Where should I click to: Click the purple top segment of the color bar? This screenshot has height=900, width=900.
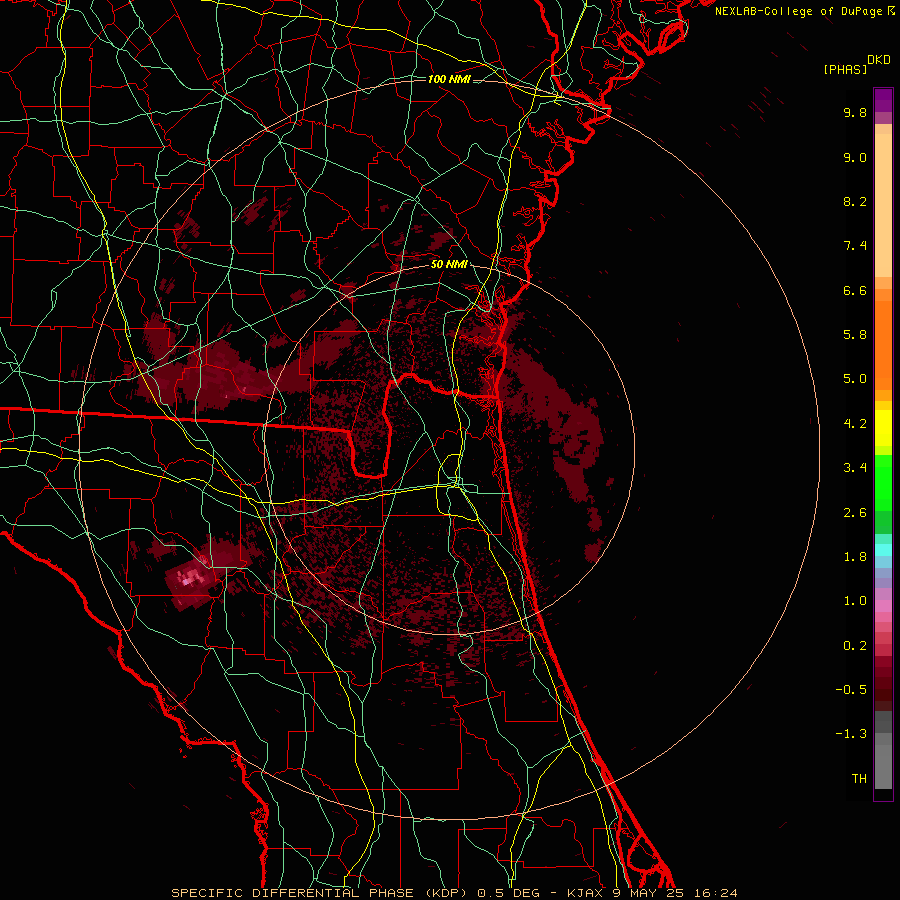click(x=883, y=100)
